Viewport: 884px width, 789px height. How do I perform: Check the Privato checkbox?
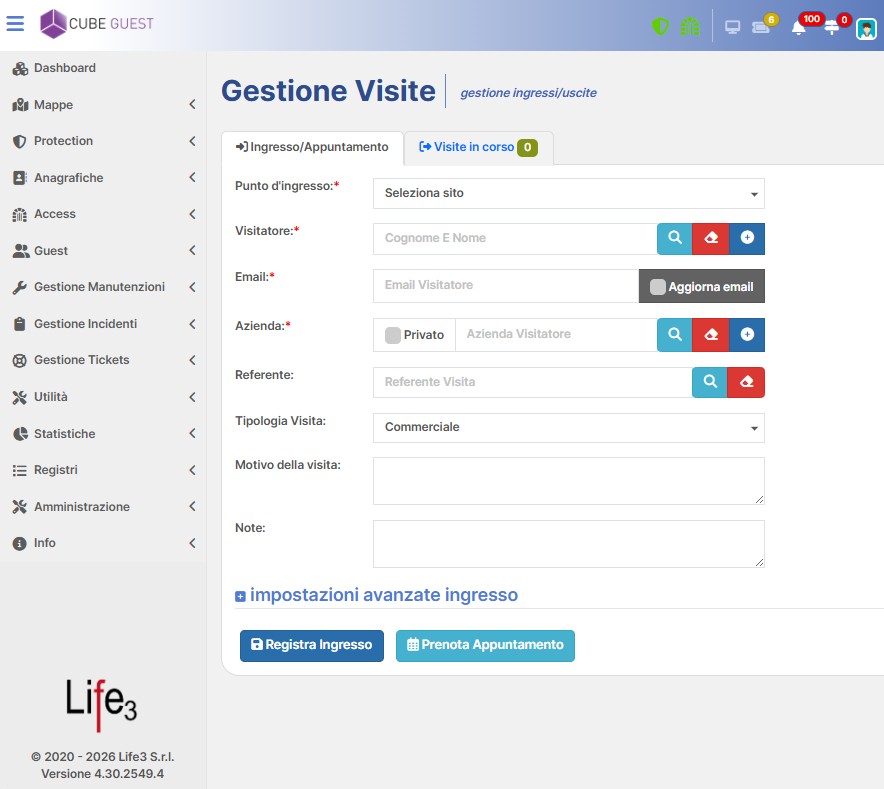pyautogui.click(x=392, y=335)
